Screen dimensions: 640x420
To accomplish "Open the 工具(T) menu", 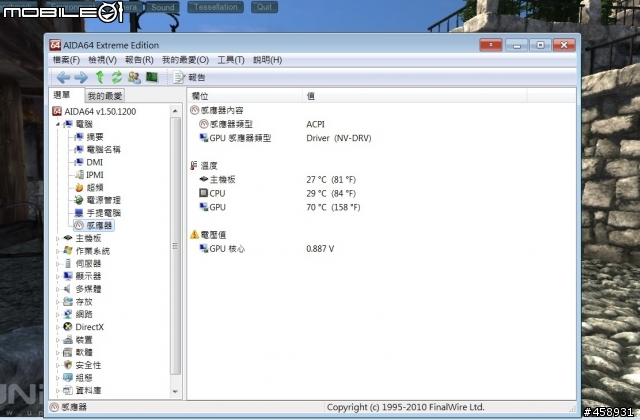I will (x=231, y=60).
